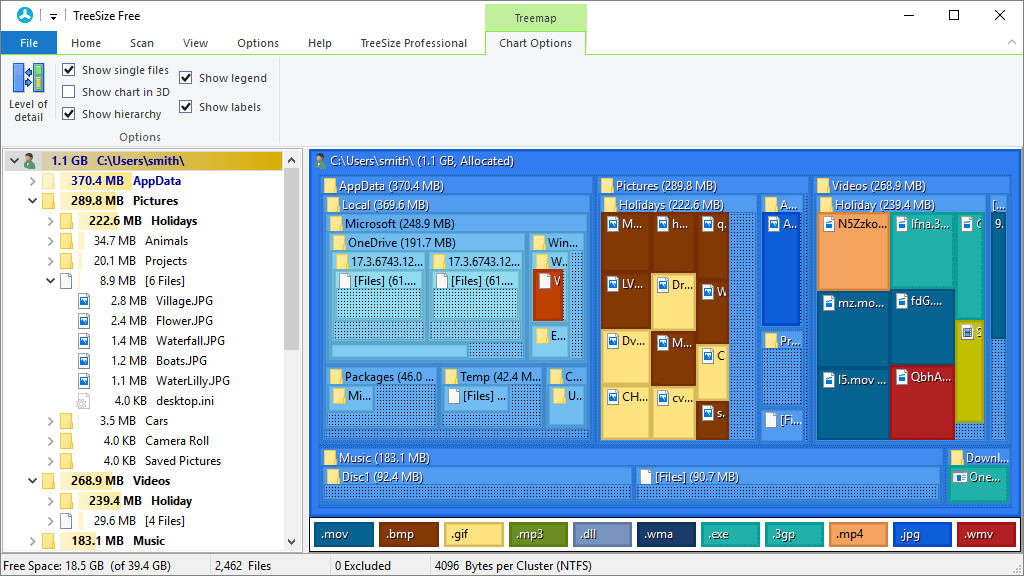Screen dimensions: 1024x576
Task: Expand the Music tree node
Action: coord(32,541)
